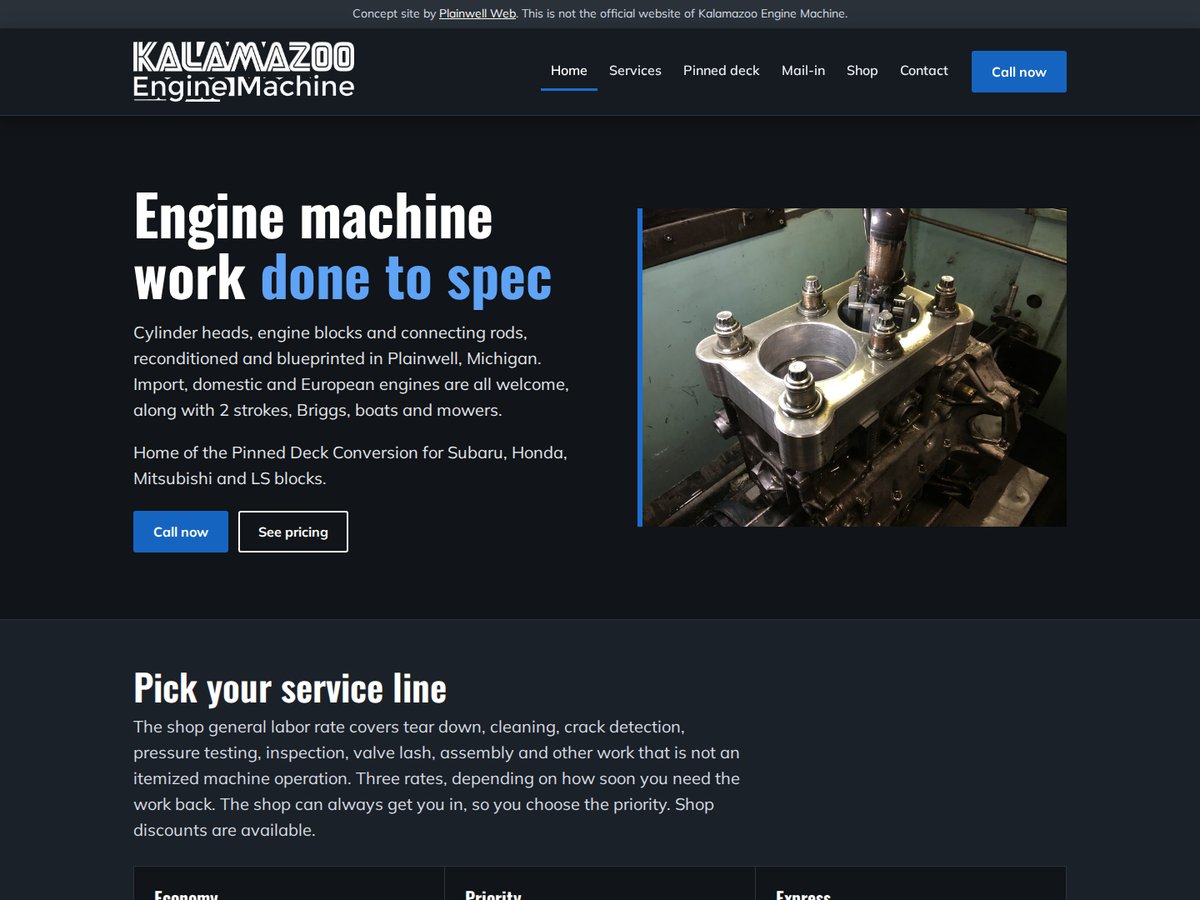Click the top concept site disclaimer text

tap(600, 14)
